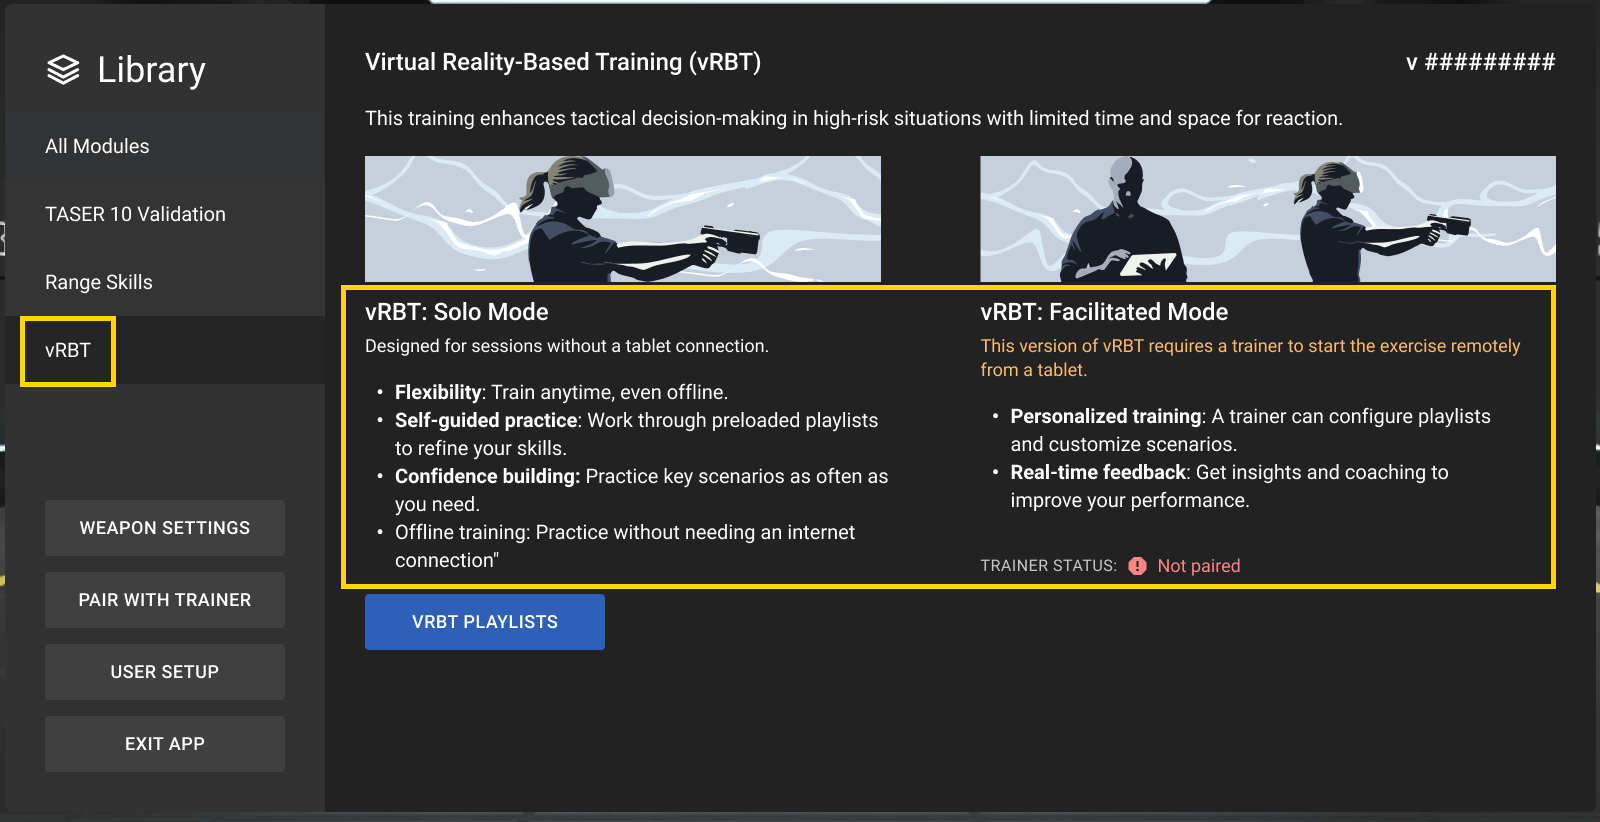Click Exit App button
The height and width of the screenshot is (822, 1600).
point(165,744)
